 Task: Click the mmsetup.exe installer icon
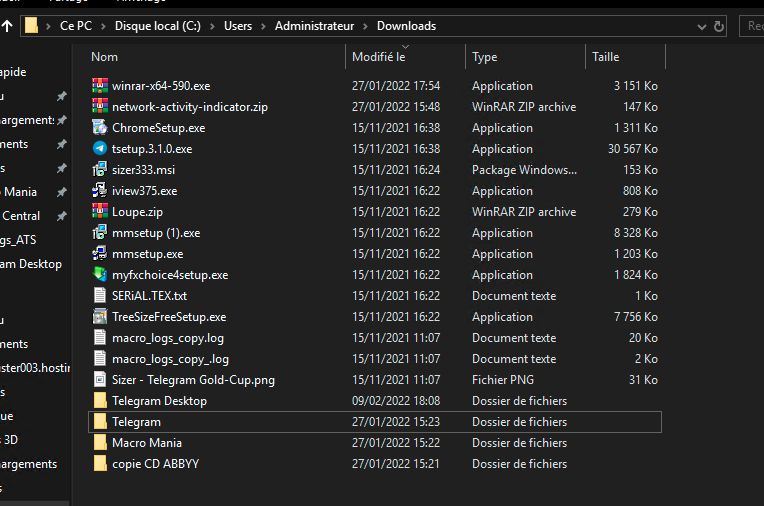[100, 253]
